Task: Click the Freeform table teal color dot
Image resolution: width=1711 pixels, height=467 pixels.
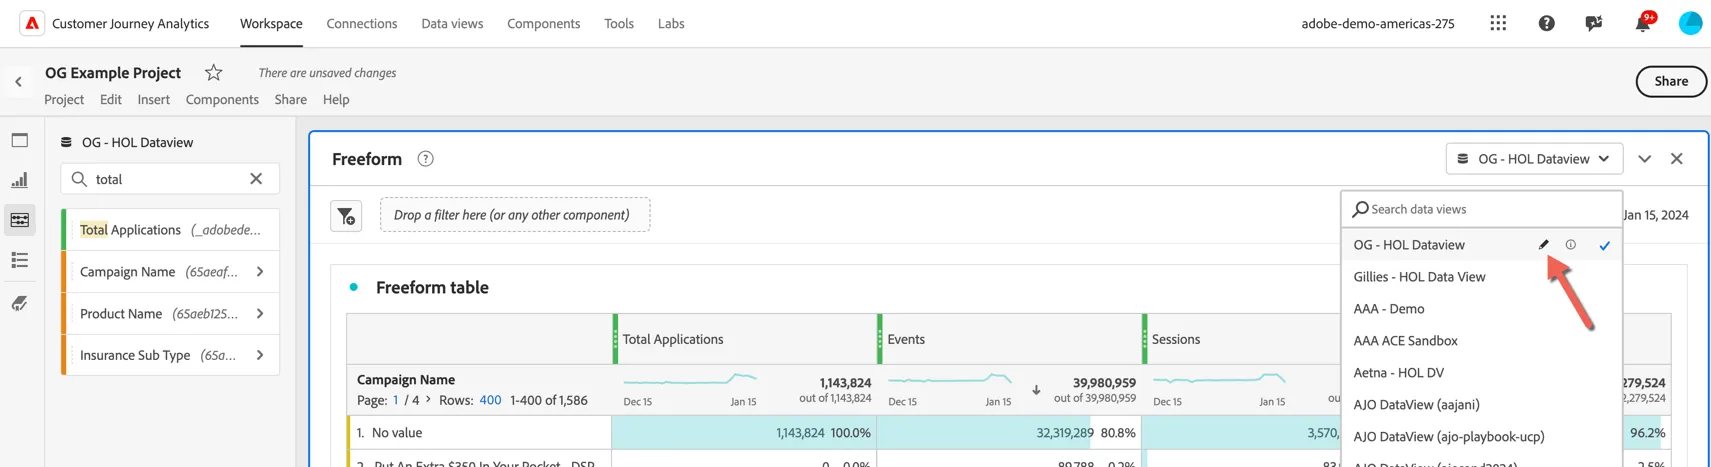Action: [x=353, y=287]
